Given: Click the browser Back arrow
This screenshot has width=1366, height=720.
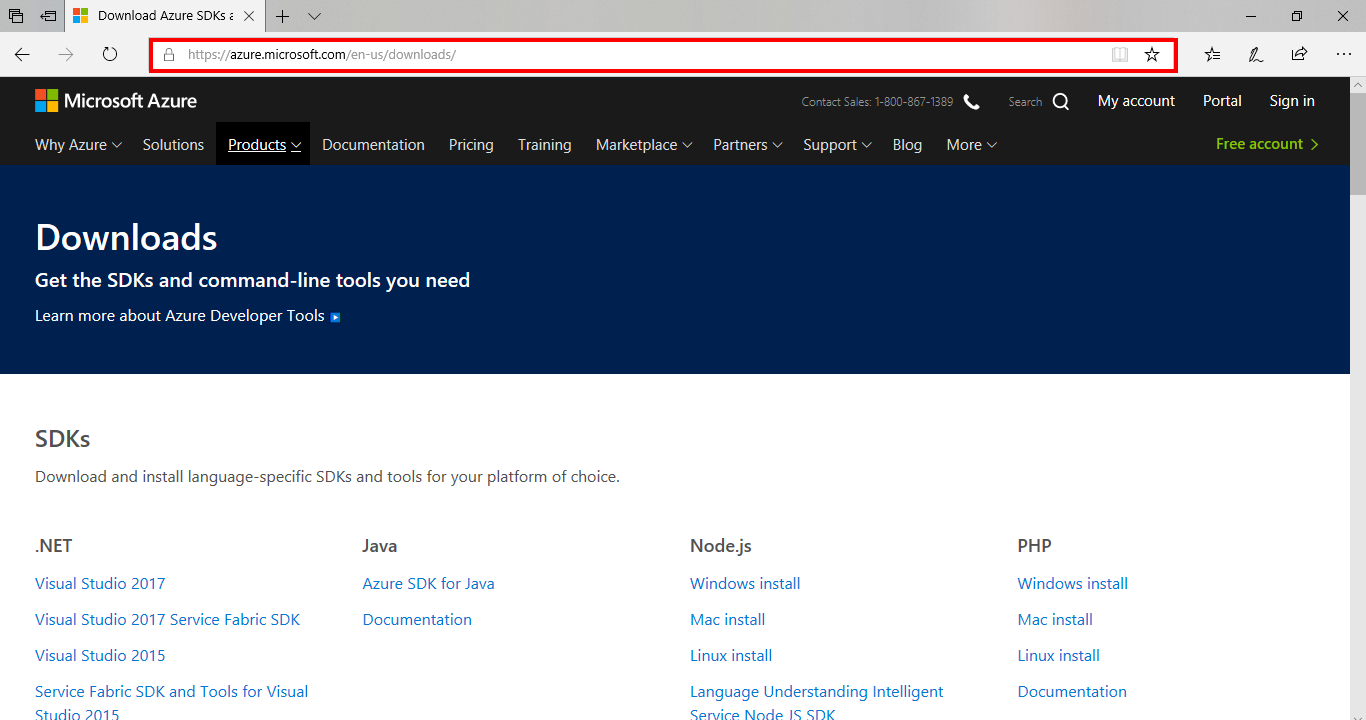Looking at the screenshot, I should 22,55.
